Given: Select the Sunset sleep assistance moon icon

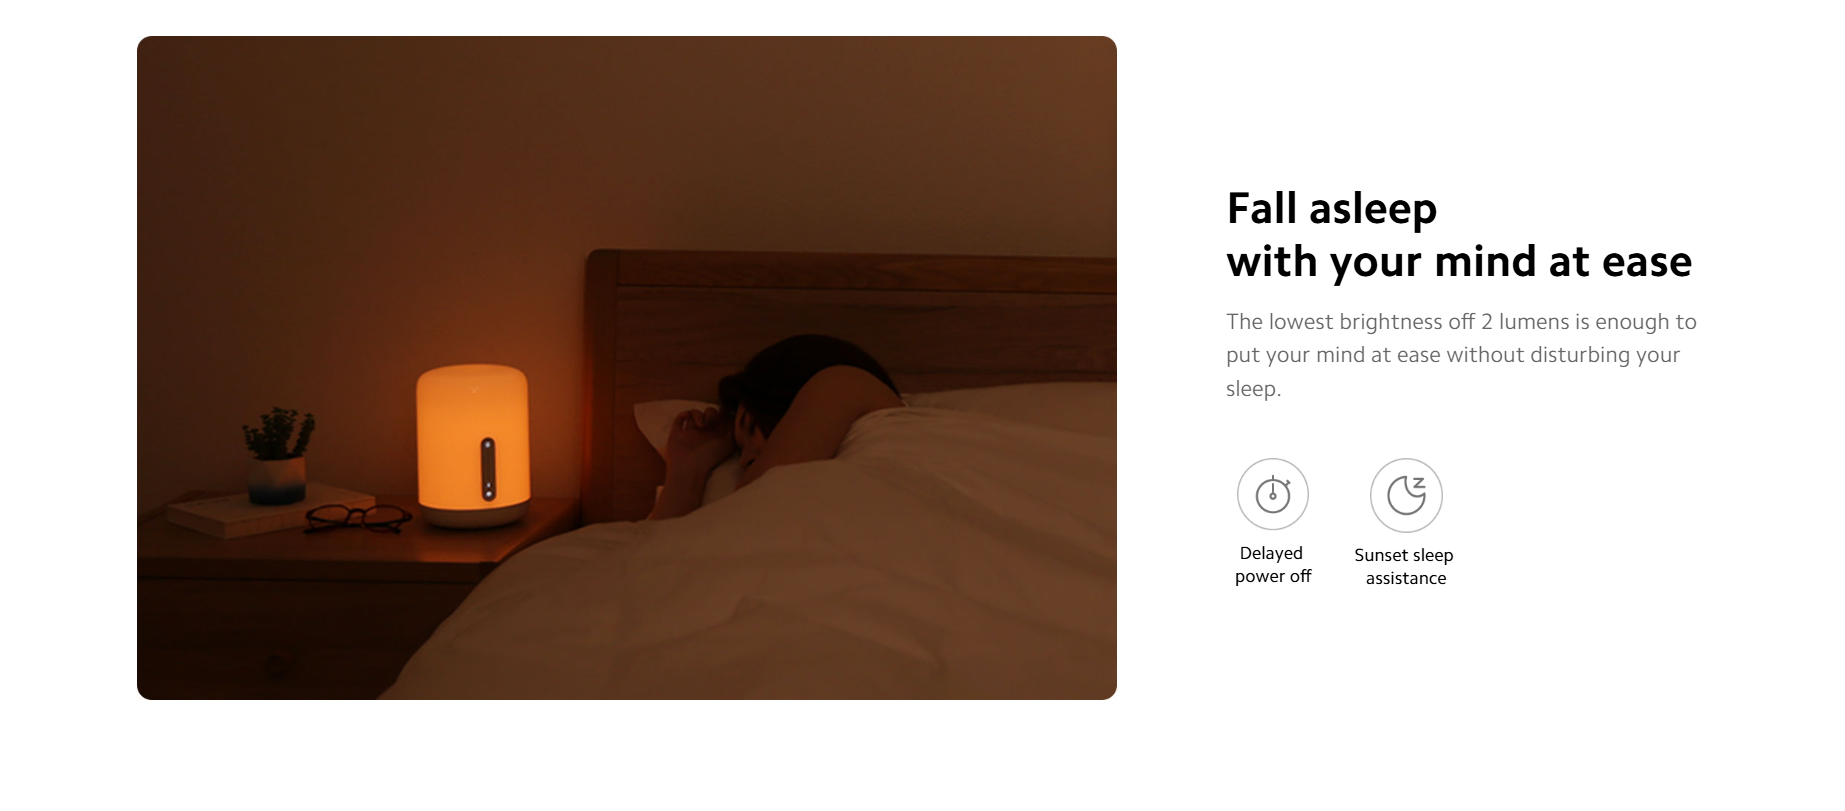Looking at the screenshot, I should (x=1406, y=495).
